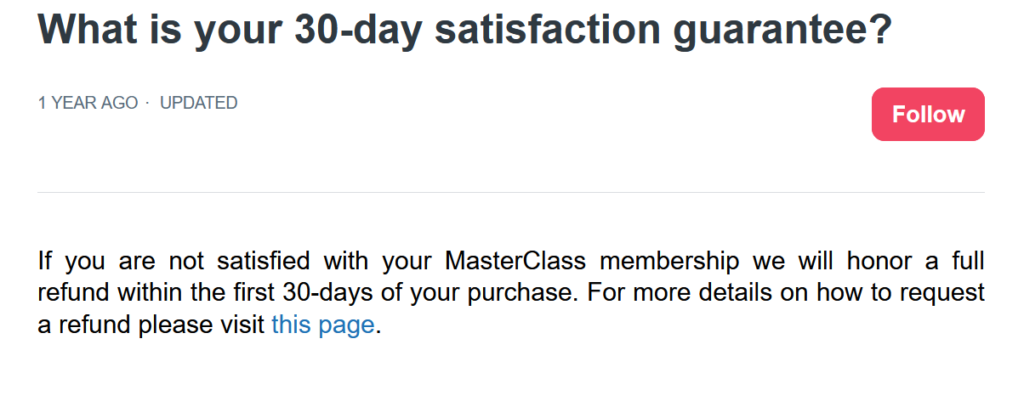Click the pink Follow button
This screenshot has height=401, width=1024.
click(928, 114)
